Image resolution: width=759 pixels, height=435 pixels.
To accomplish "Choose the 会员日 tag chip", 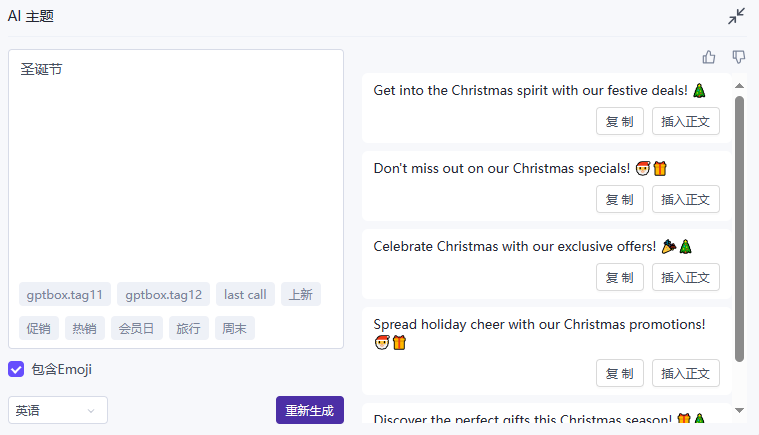I will coord(136,328).
